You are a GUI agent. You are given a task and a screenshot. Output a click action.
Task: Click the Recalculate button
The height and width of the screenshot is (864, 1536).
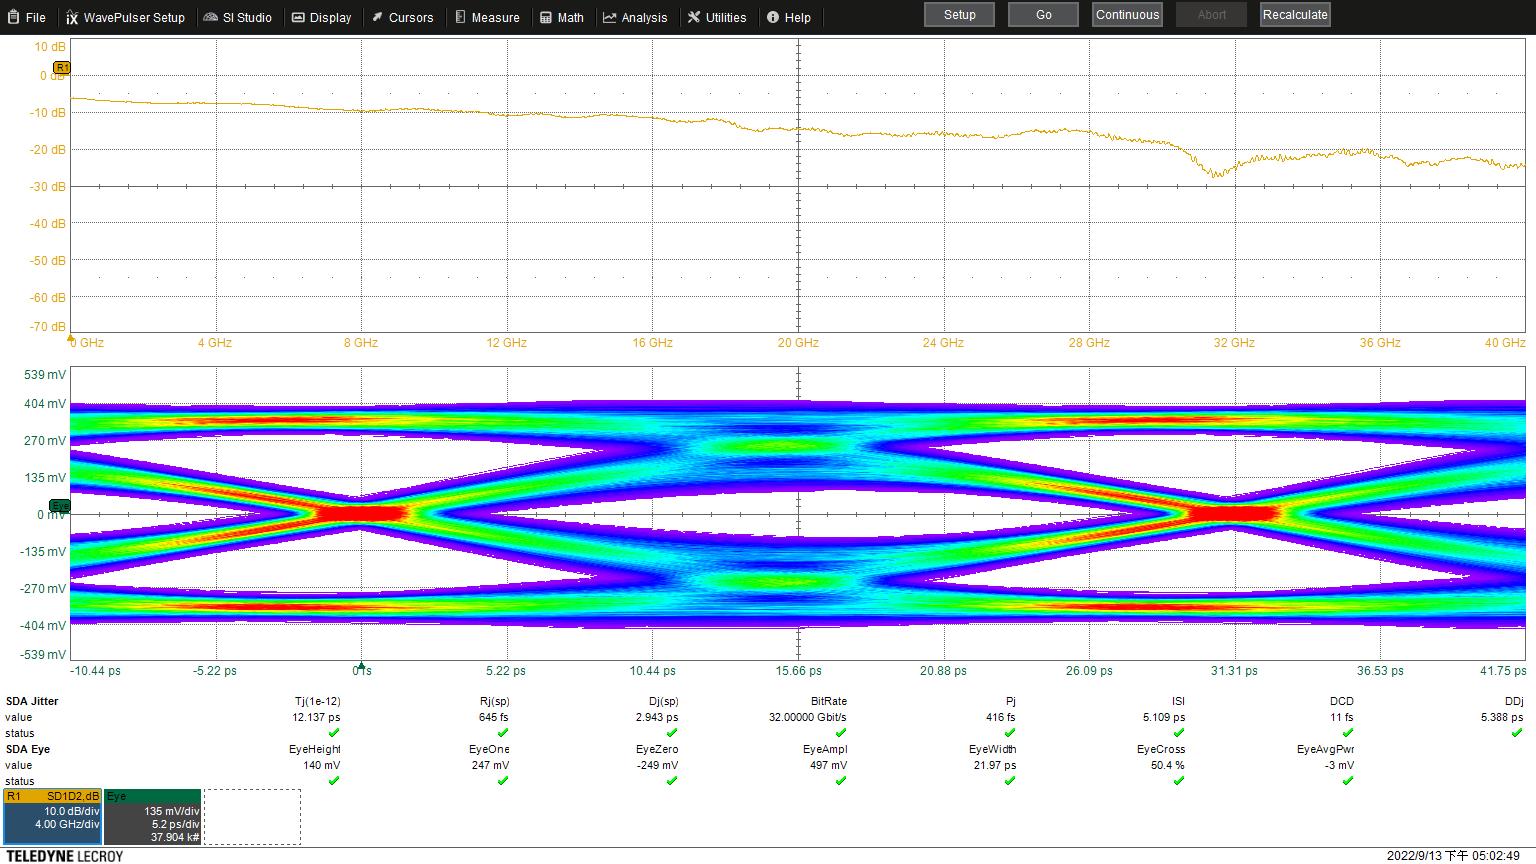(x=1294, y=15)
